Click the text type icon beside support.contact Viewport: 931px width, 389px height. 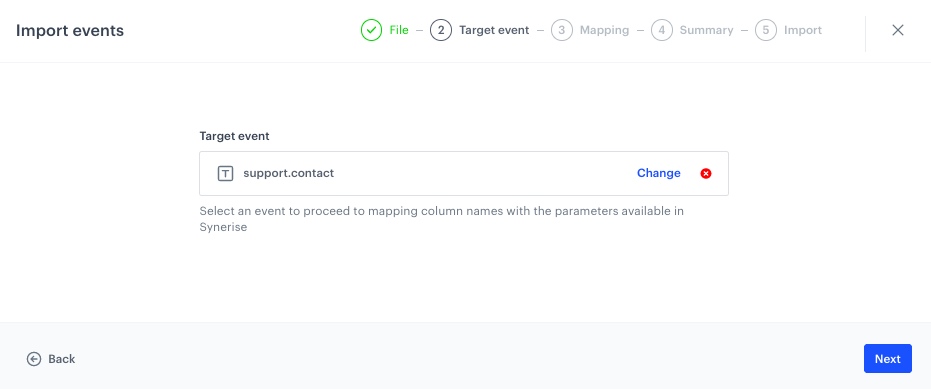[x=225, y=173]
